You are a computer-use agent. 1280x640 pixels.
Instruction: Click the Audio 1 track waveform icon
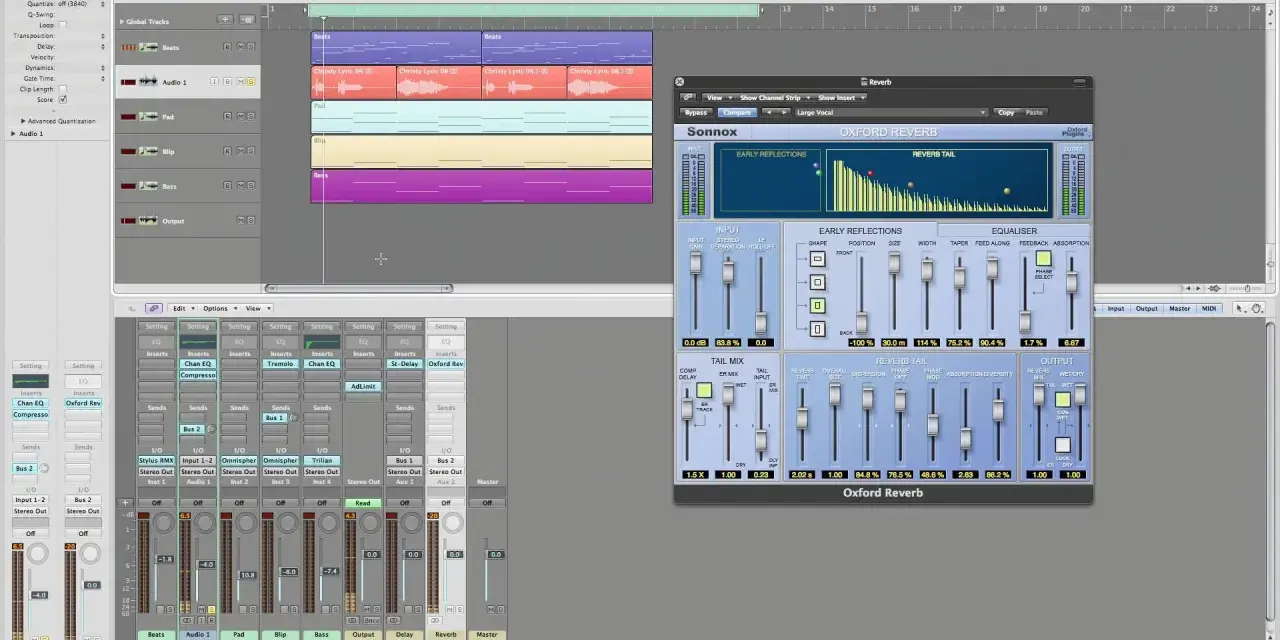point(148,82)
